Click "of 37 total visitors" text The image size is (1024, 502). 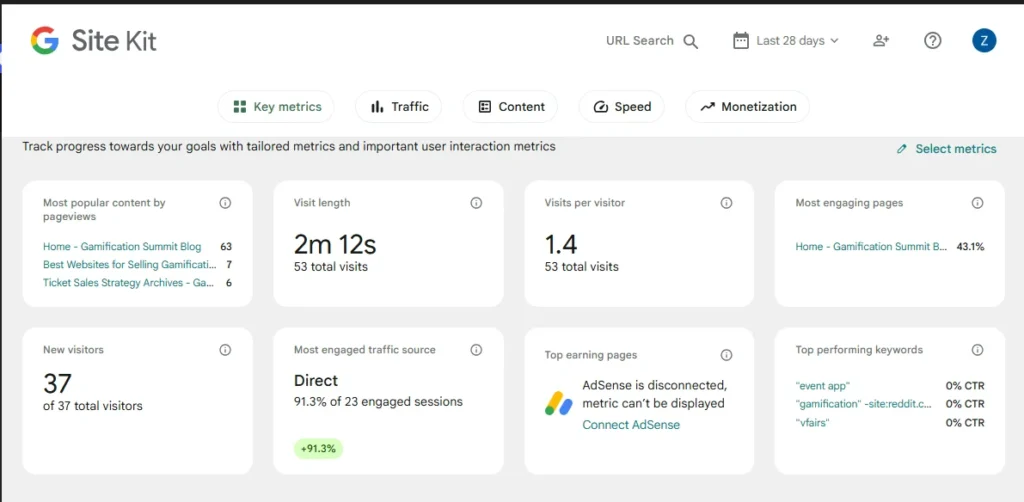click(x=93, y=406)
